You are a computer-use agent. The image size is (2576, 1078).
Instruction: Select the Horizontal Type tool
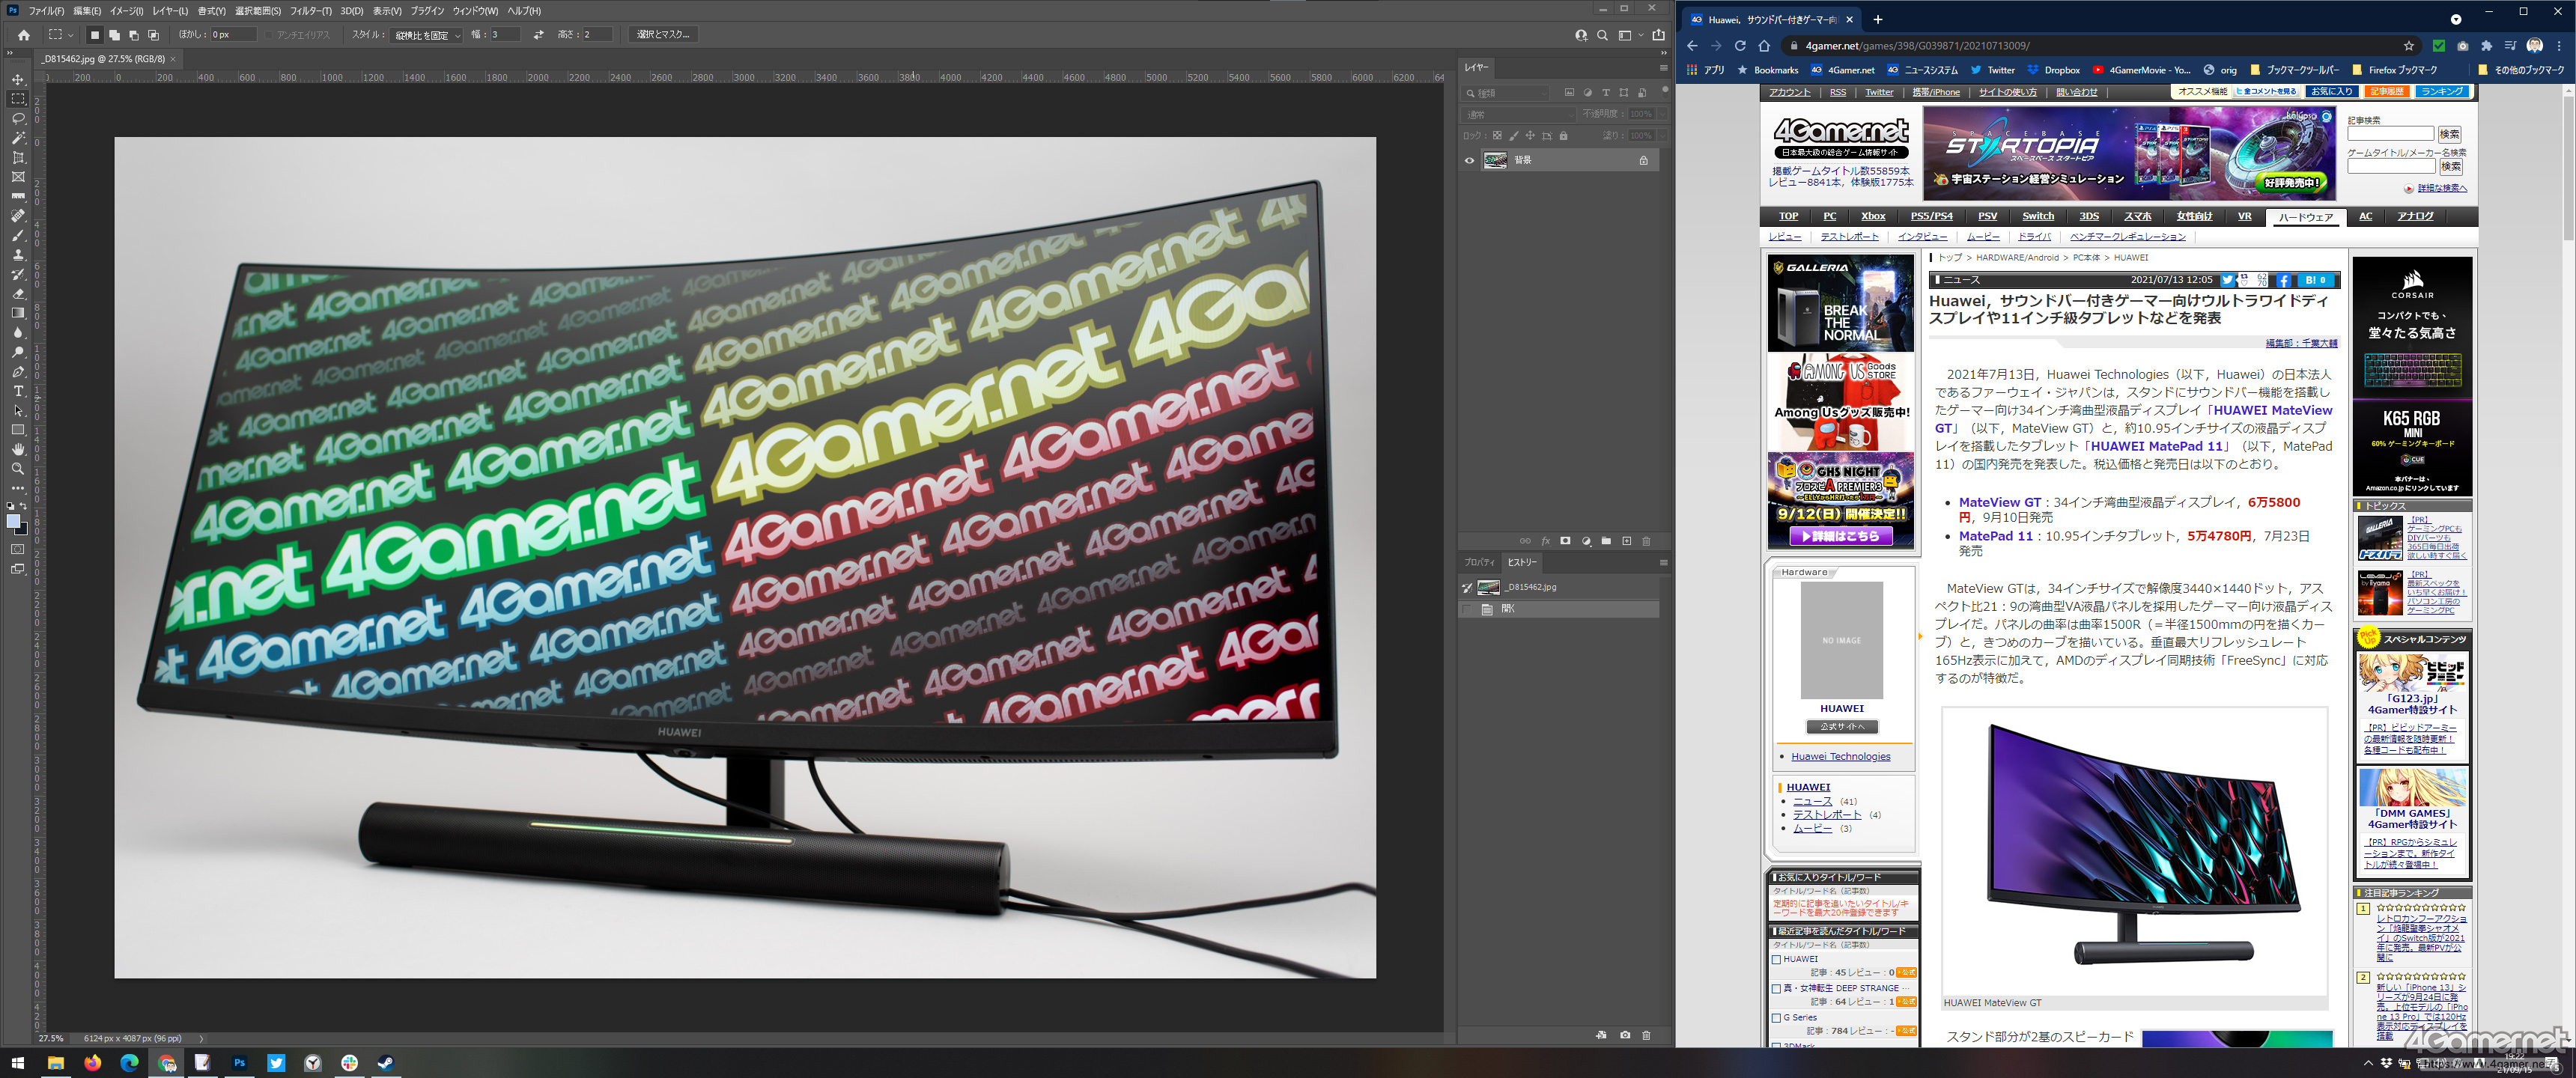[x=18, y=391]
